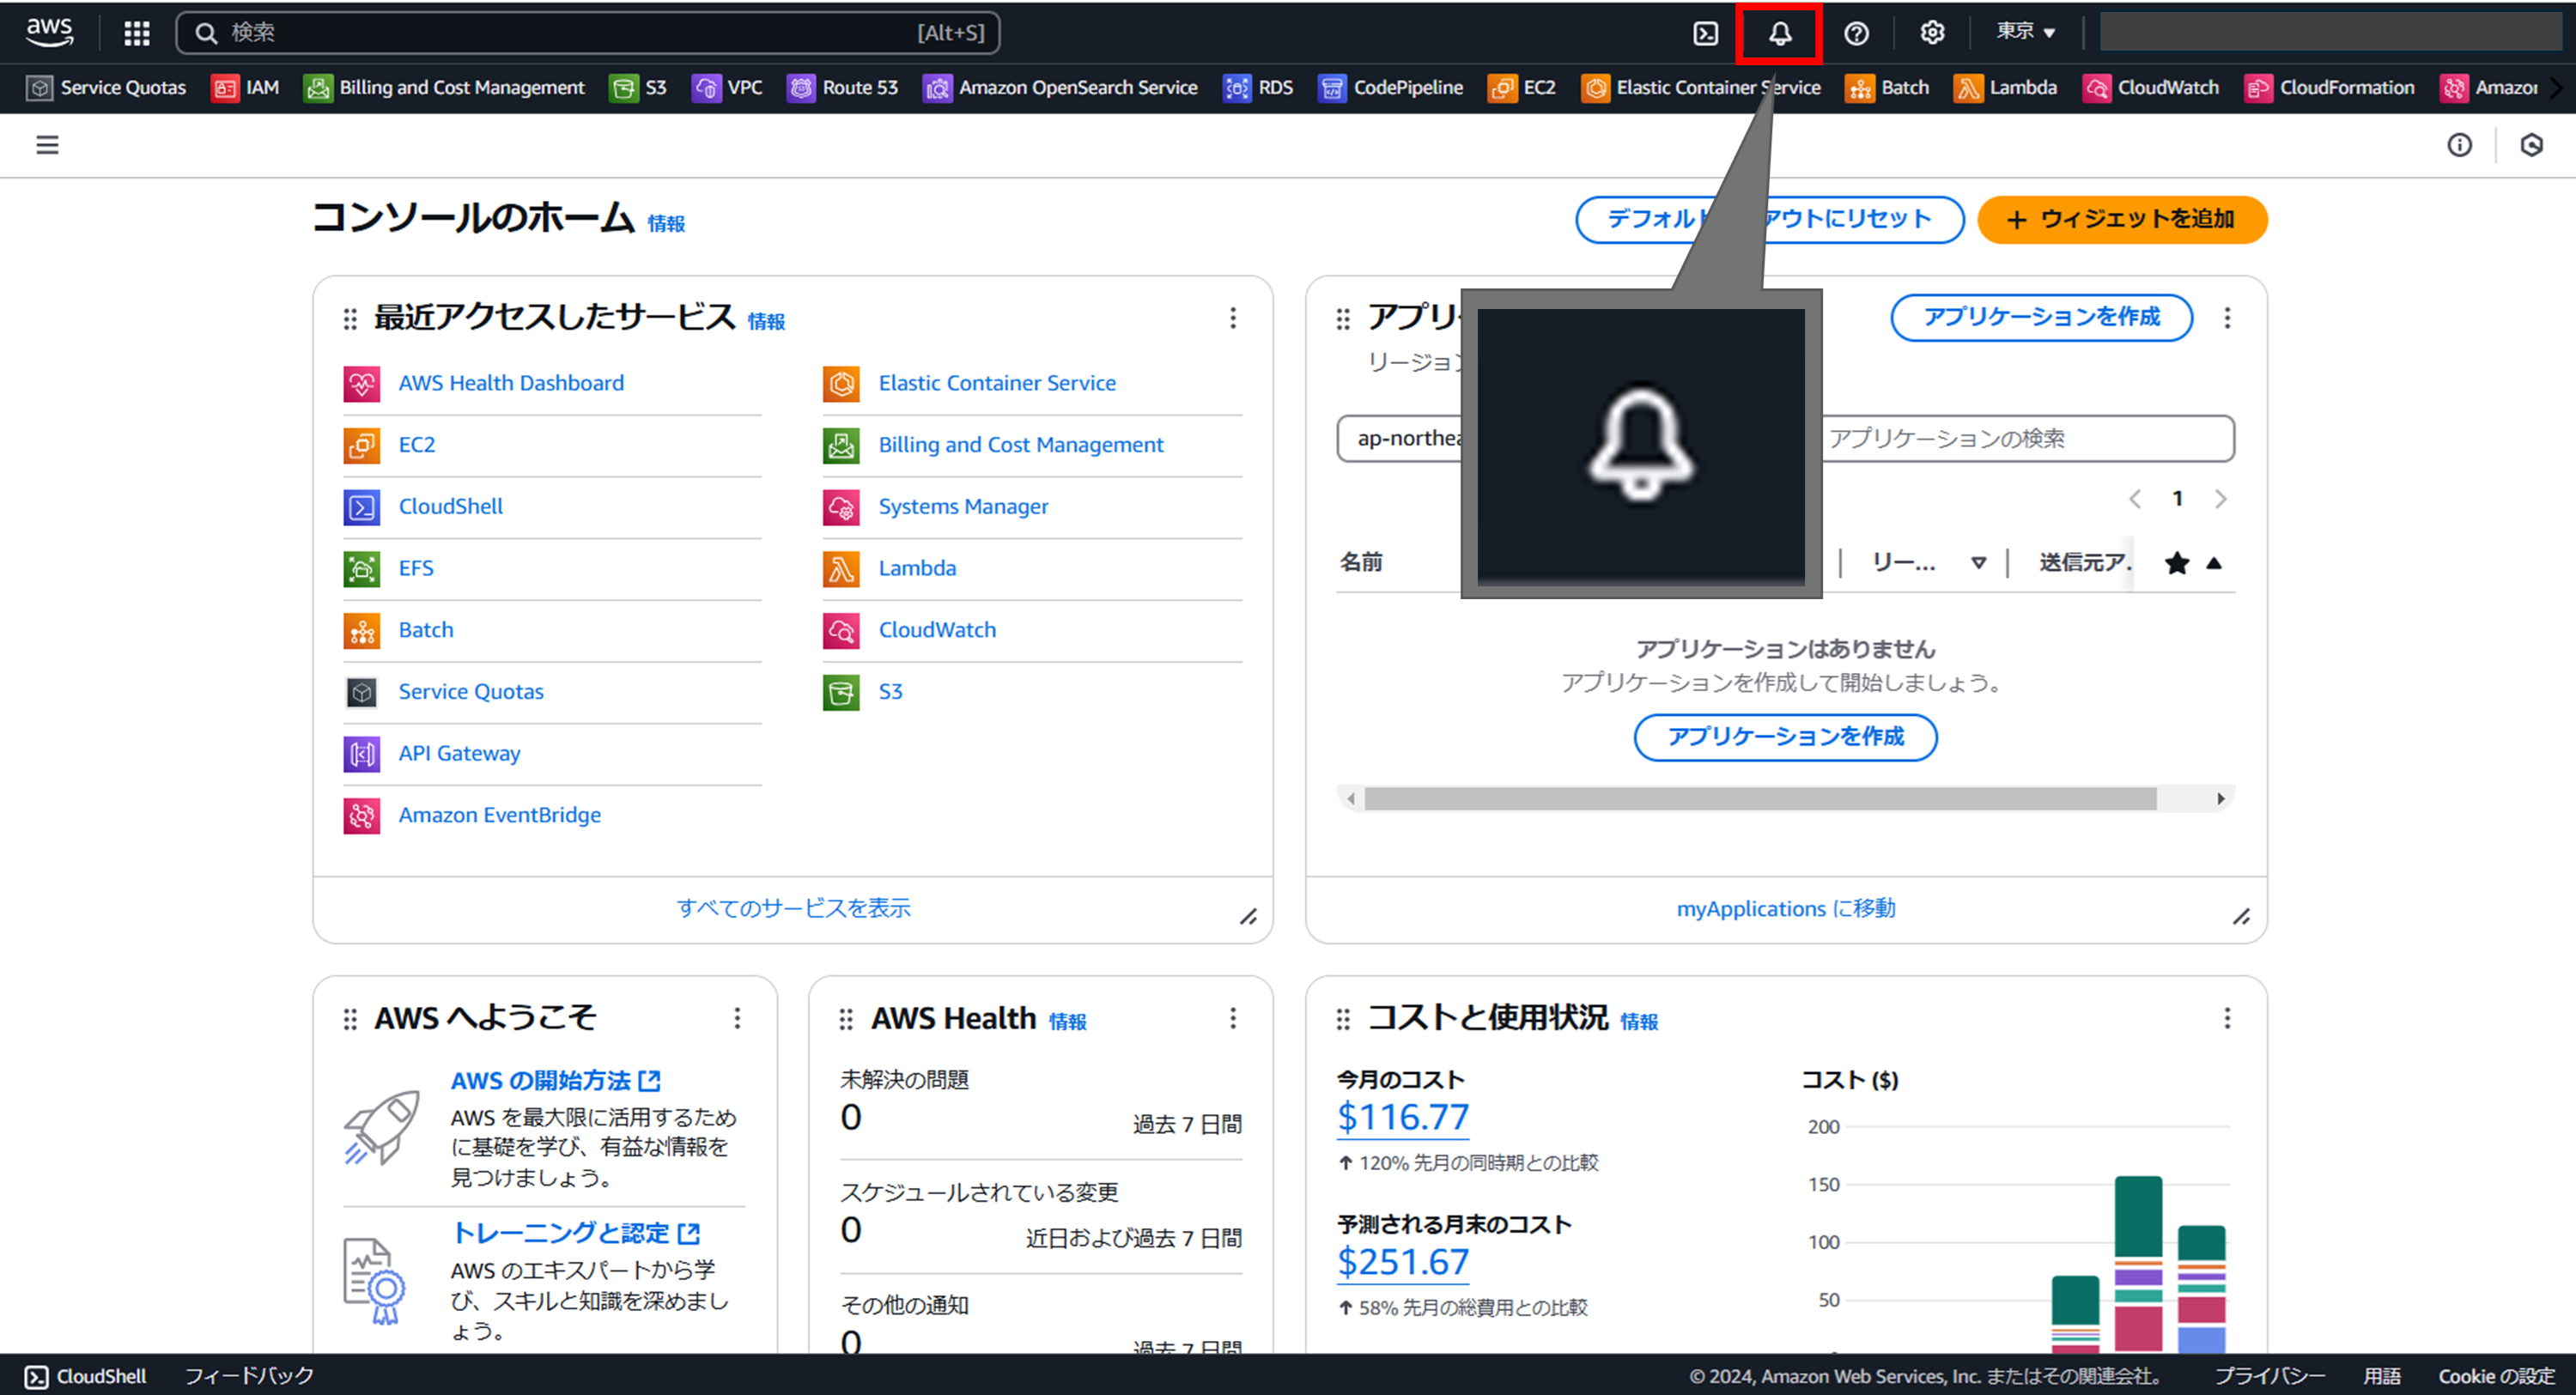The image size is (2576, 1395).
Task: Toggle the hamburger side navigation menu
Action: click(47, 145)
